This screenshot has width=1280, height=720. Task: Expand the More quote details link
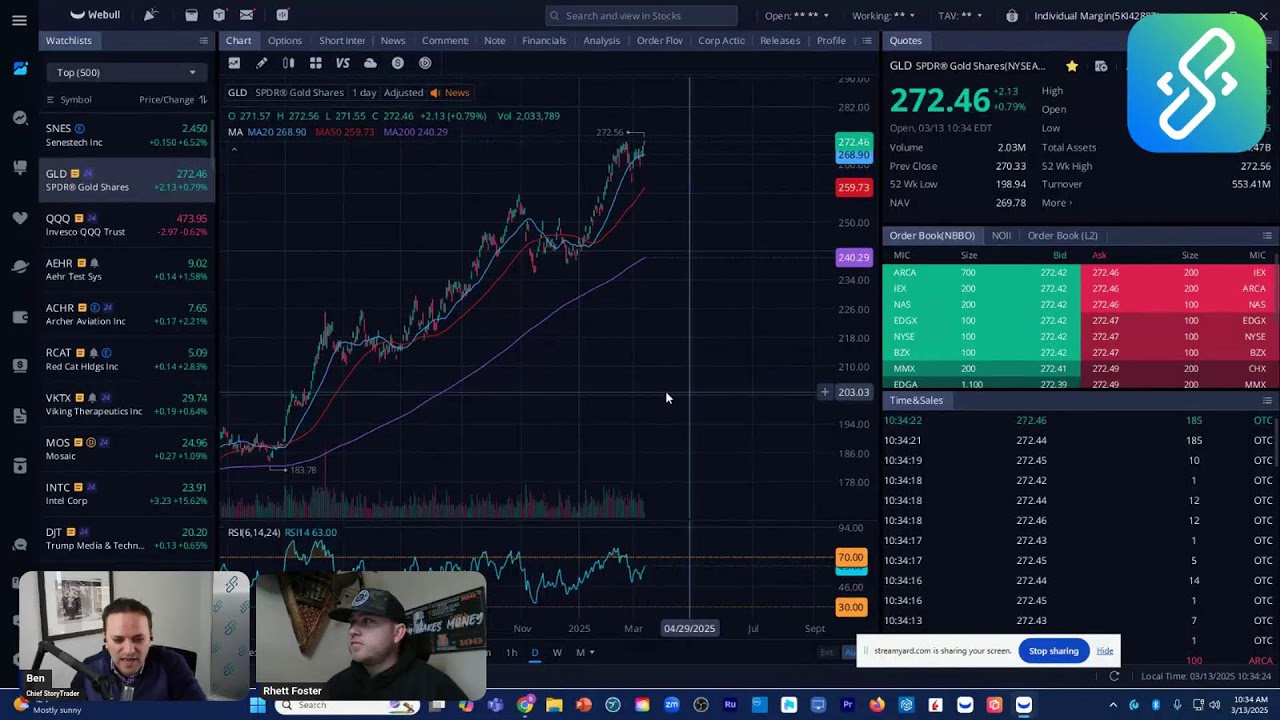coord(1056,203)
